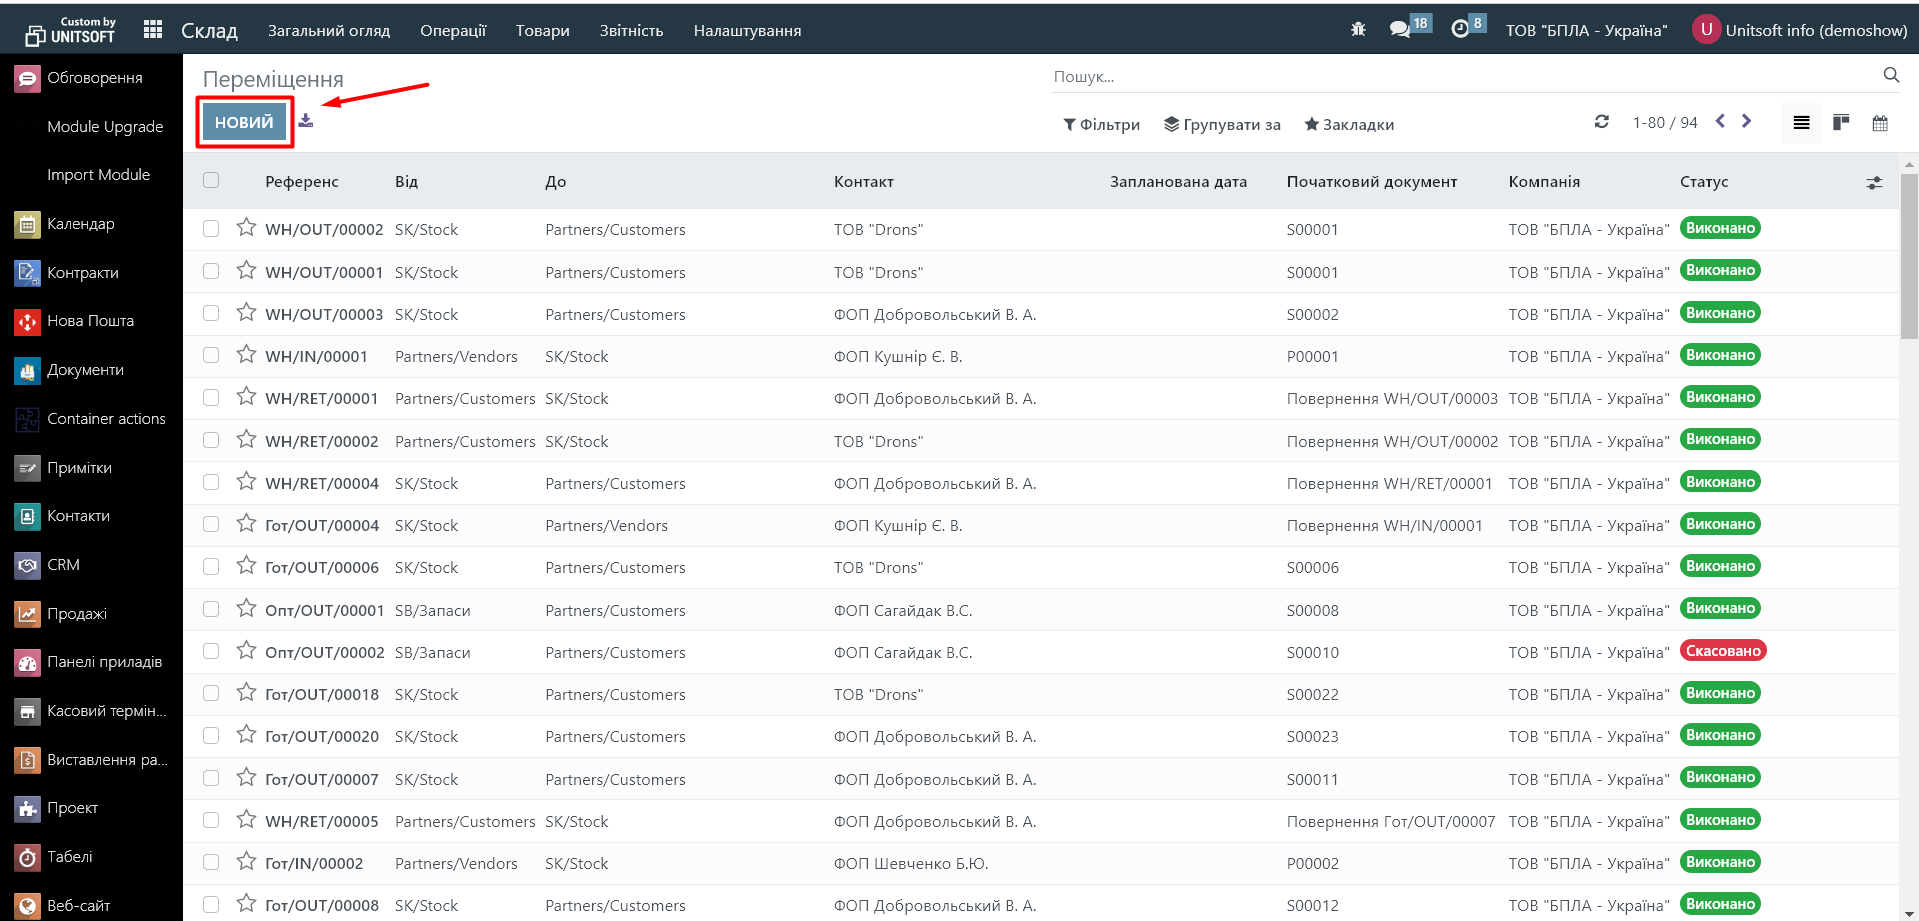Open the Закладки favorites dropdown
Screen dimensions: 1919x921
(x=1349, y=124)
